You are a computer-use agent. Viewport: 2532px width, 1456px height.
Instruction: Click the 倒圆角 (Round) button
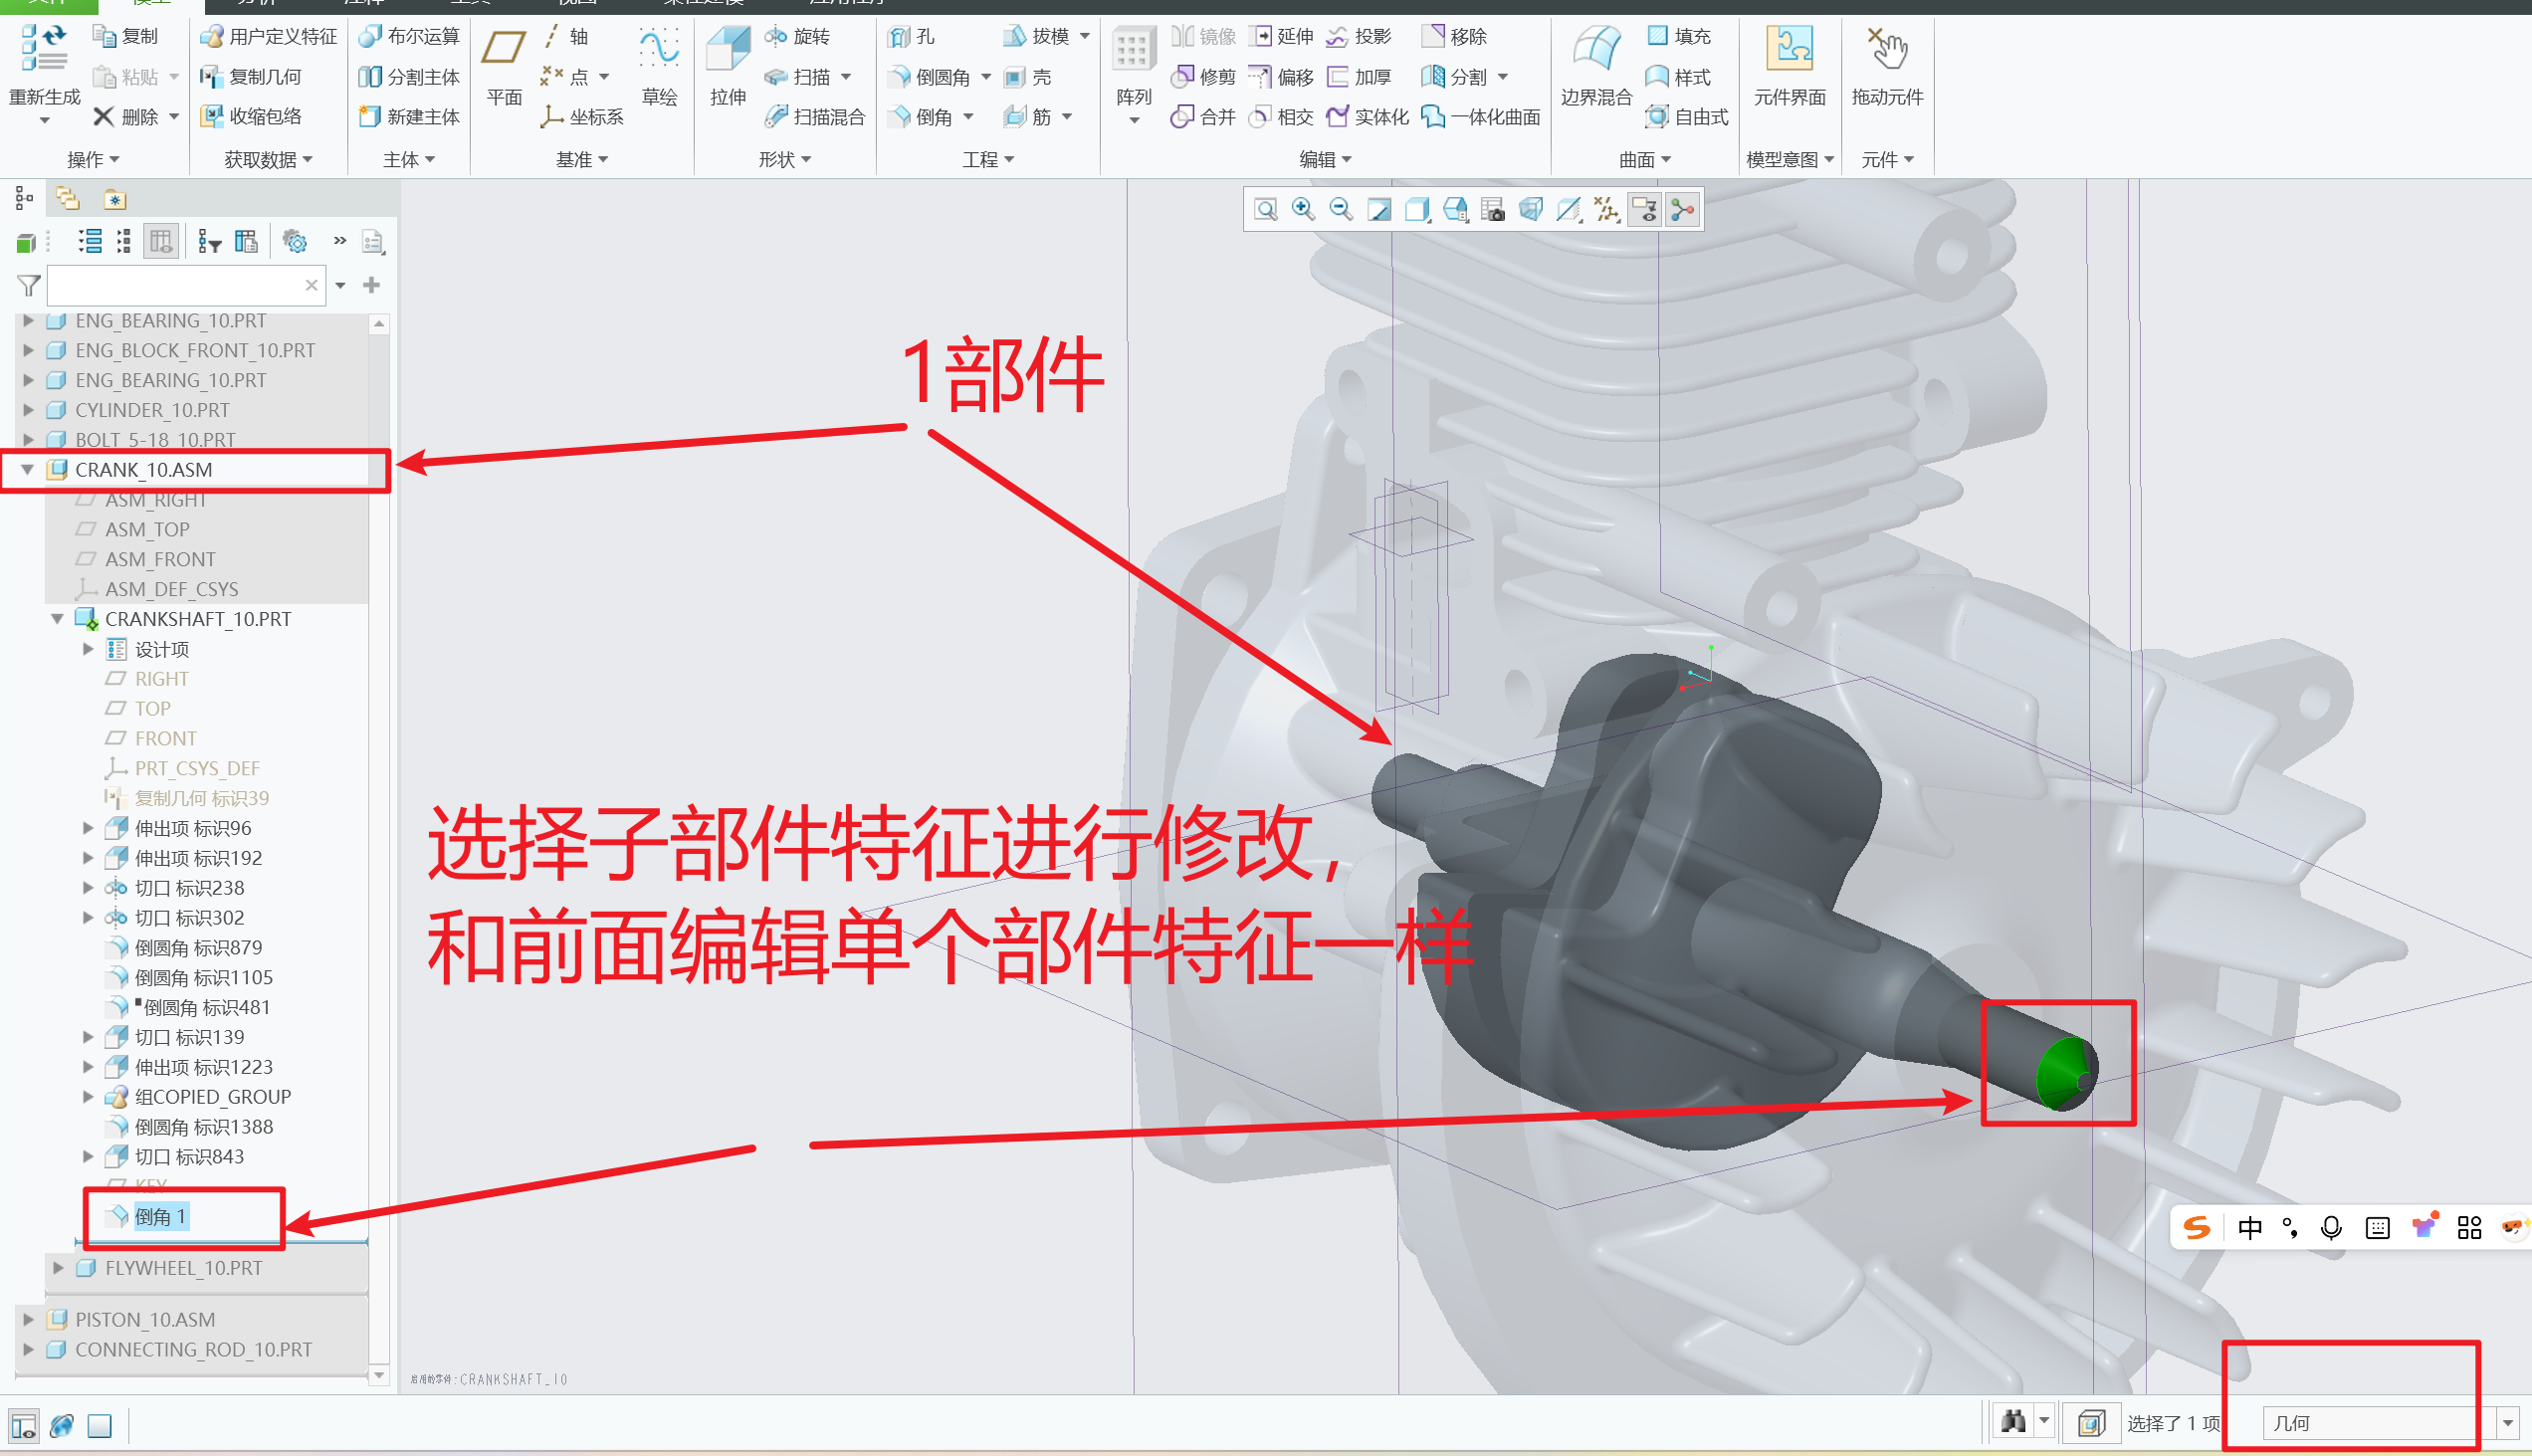pyautogui.click(x=930, y=77)
